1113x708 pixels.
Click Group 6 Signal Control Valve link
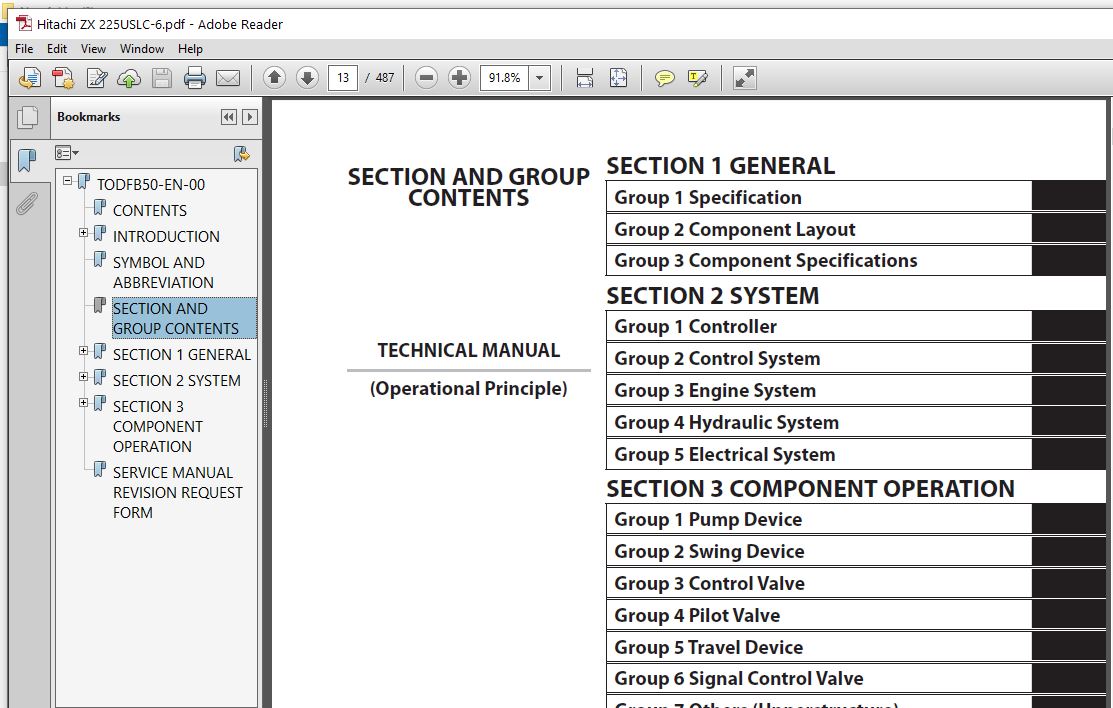click(x=739, y=679)
